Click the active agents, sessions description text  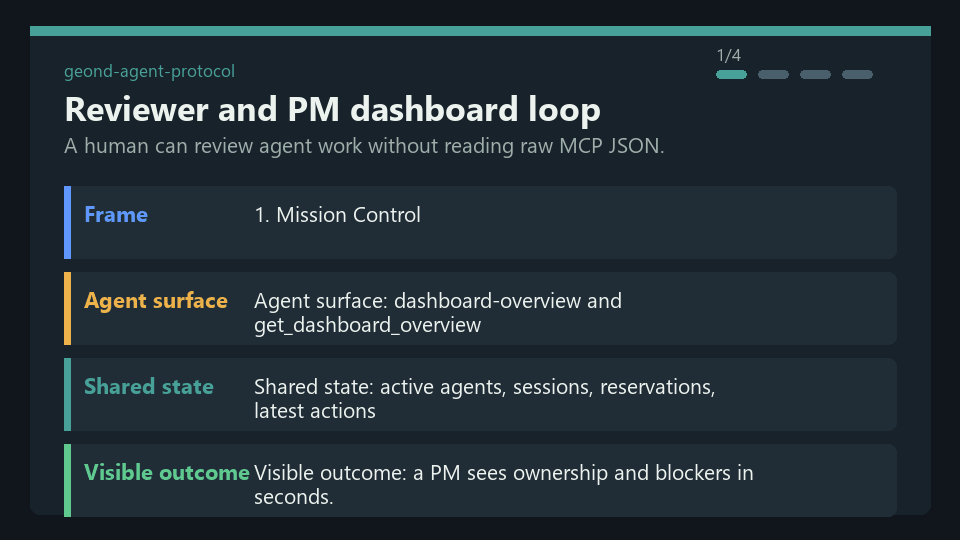coord(484,399)
